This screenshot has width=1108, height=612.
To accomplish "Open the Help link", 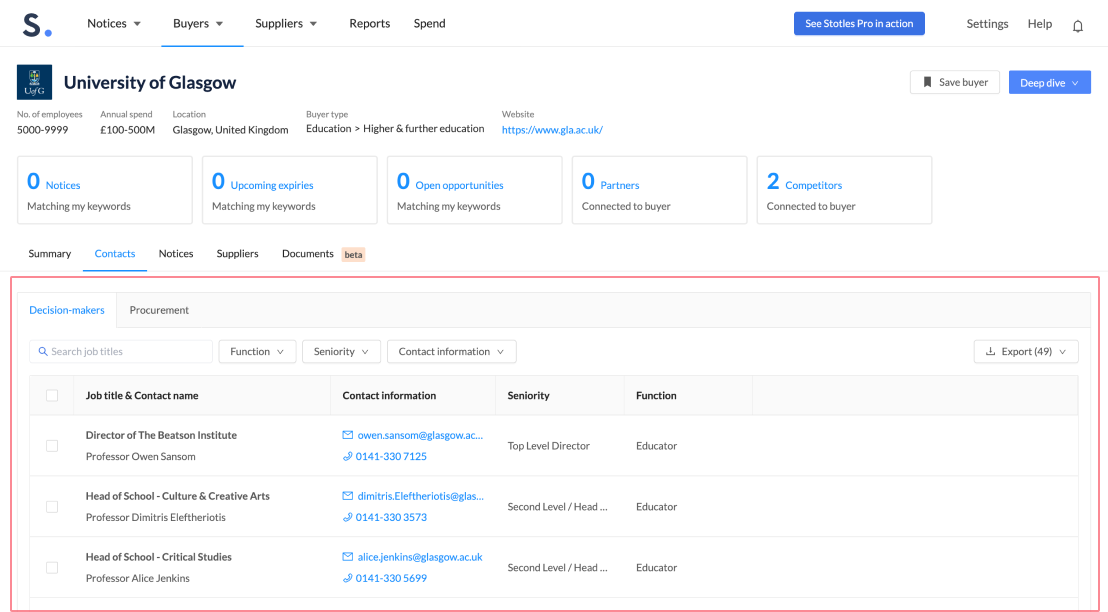I will 1039,23.
